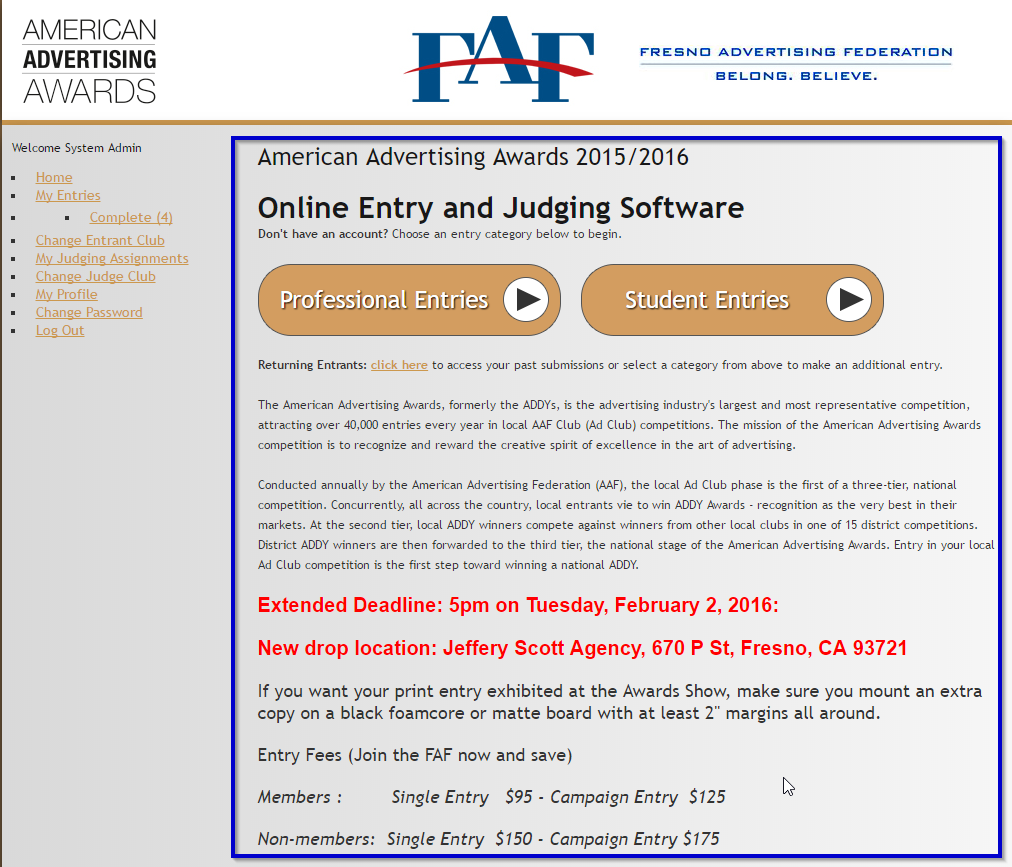Click the American Advertising Awards logo

[x=89, y=61]
